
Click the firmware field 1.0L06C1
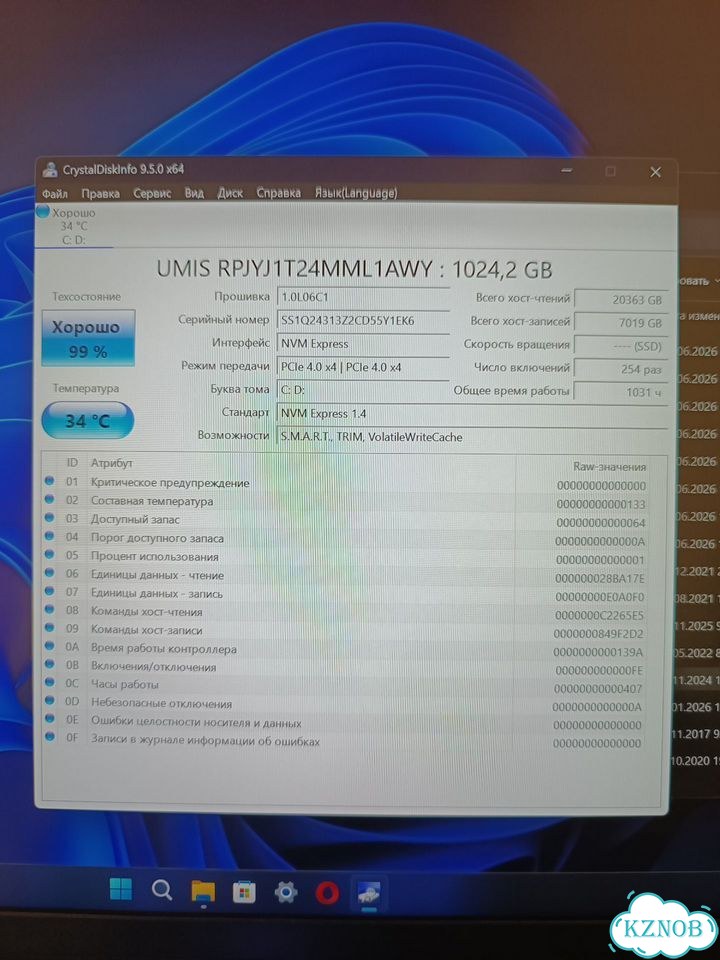point(363,297)
